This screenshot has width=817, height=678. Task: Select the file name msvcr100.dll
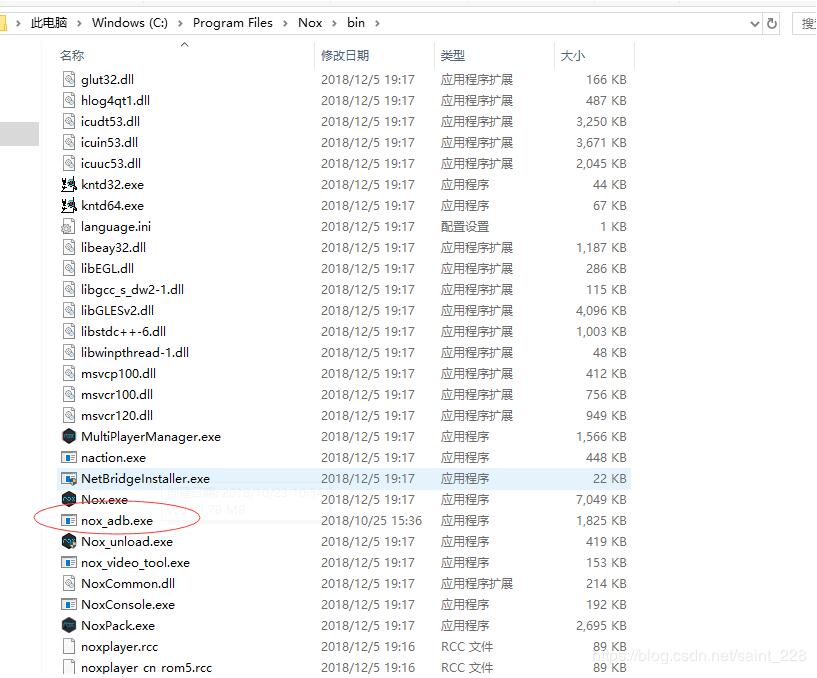click(117, 395)
